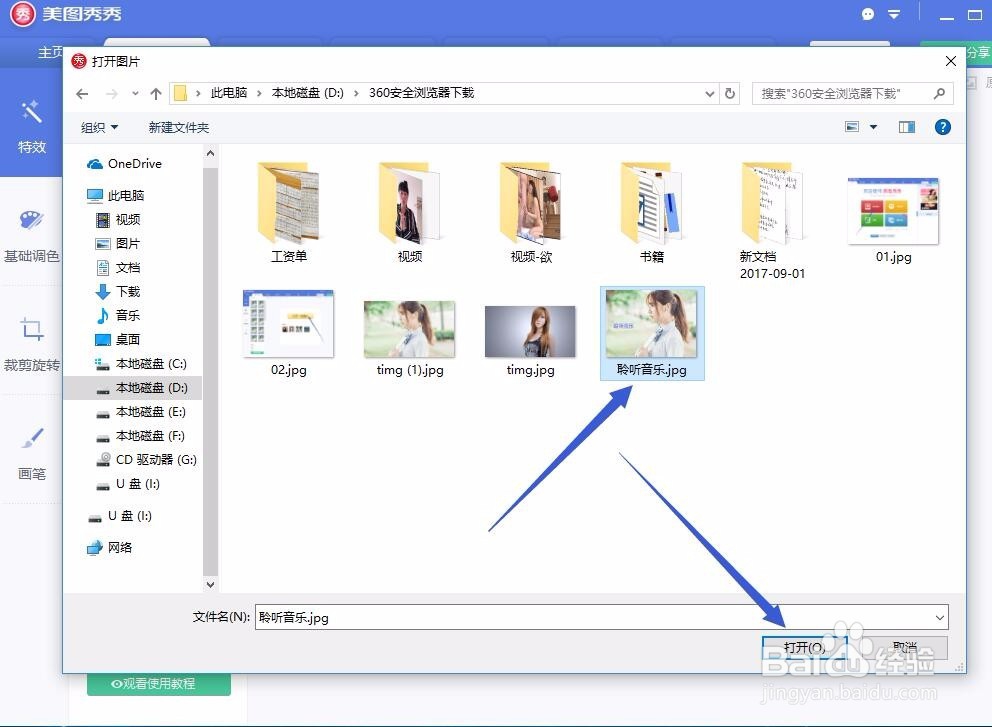Click the search magnifier icon
The width and height of the screenshot is (992, 727).
(x=938, y=93)
